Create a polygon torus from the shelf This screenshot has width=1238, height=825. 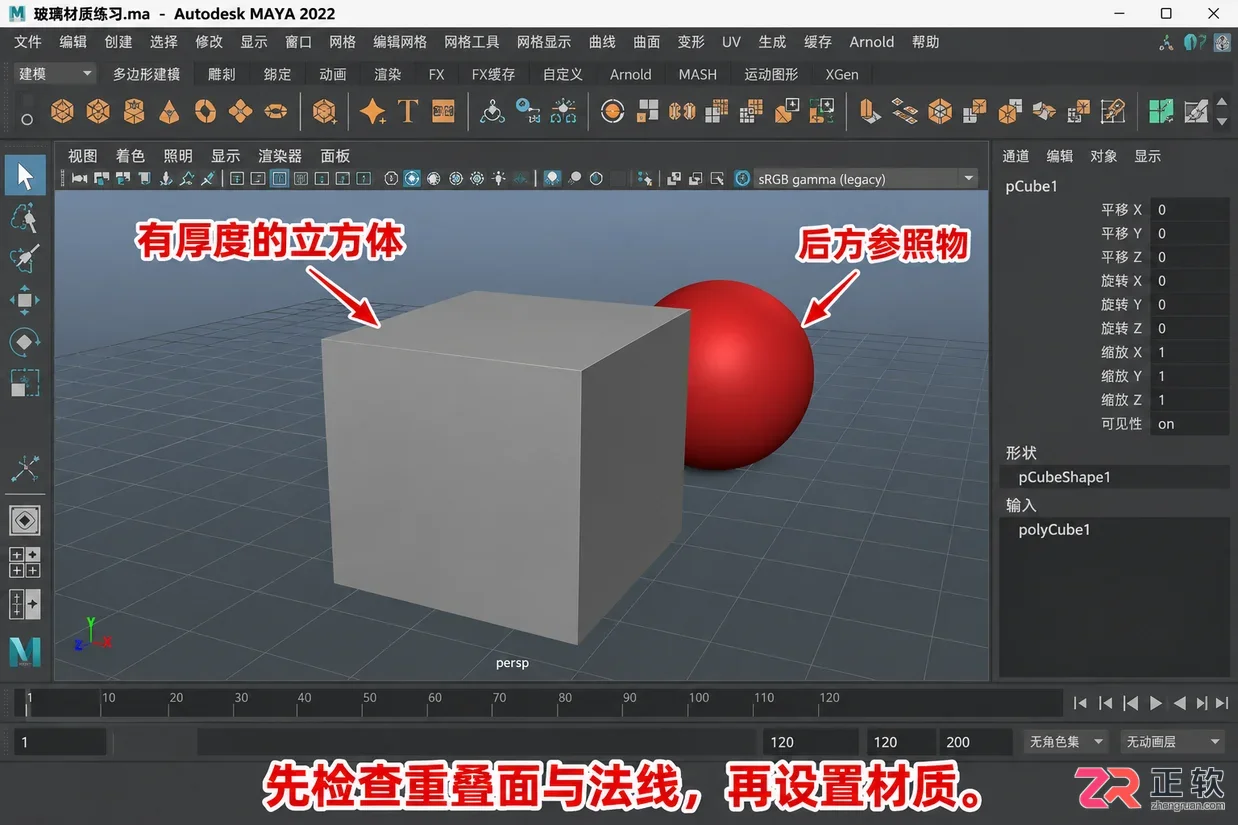pyautogui.click(x=205, y=111)
